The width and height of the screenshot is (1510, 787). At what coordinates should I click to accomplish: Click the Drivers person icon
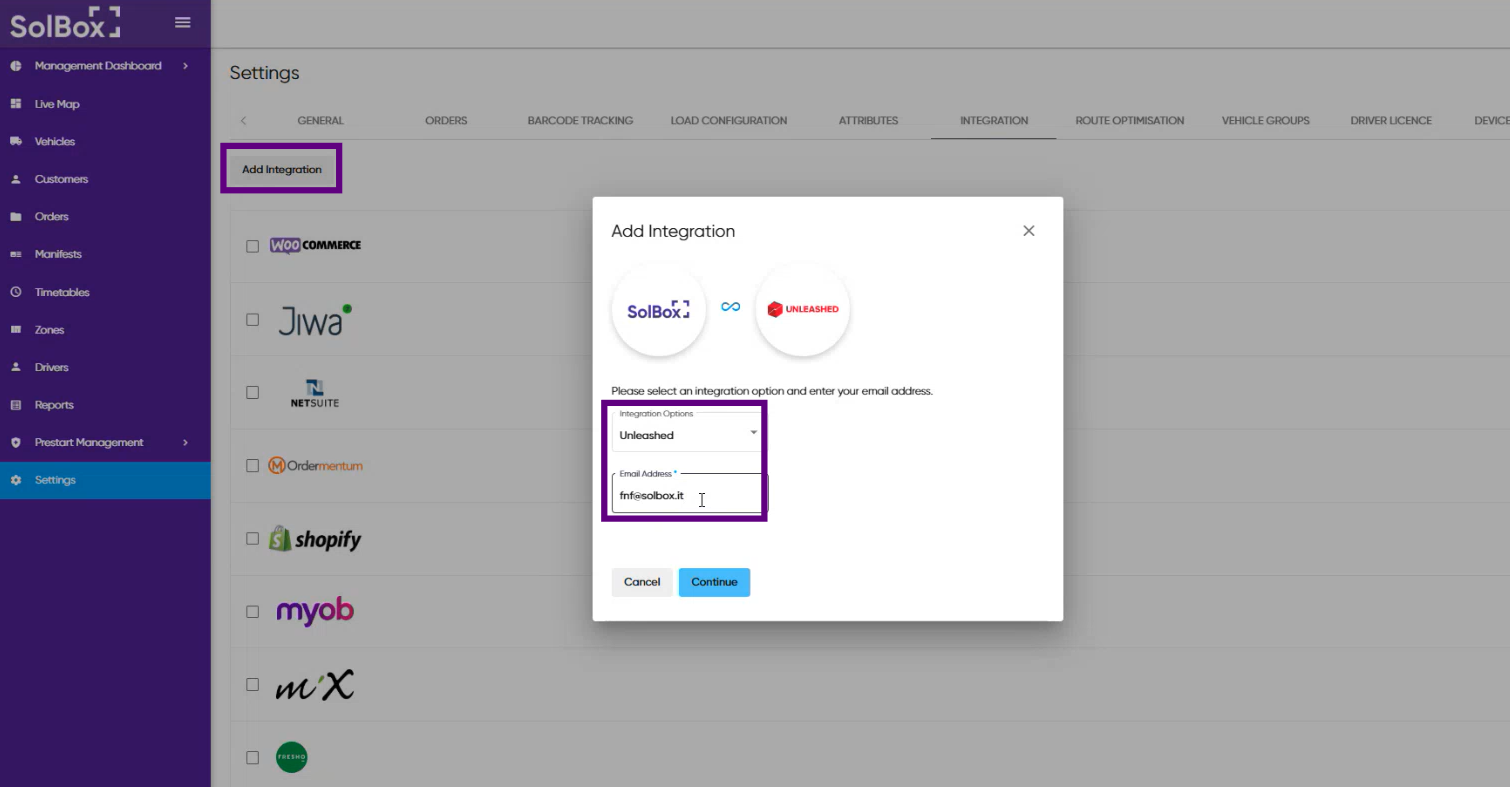[x=16, y=368]
